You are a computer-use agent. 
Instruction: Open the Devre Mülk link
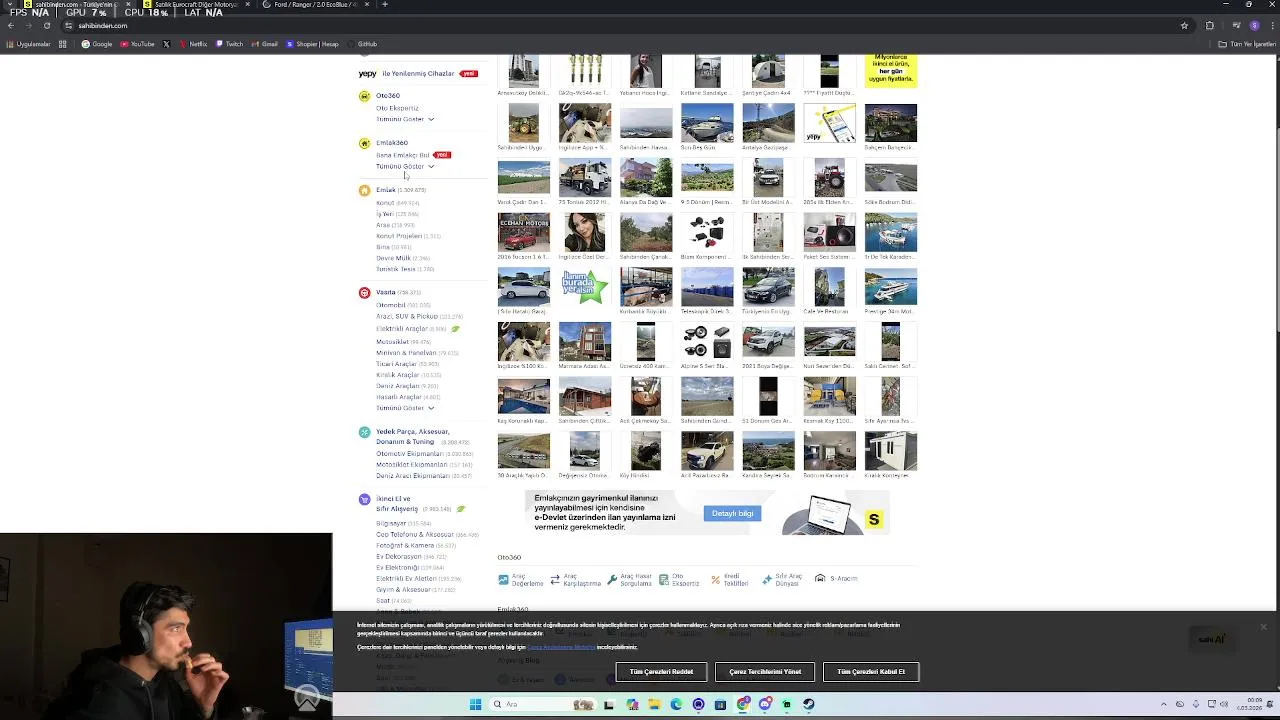tap(394, 258)
